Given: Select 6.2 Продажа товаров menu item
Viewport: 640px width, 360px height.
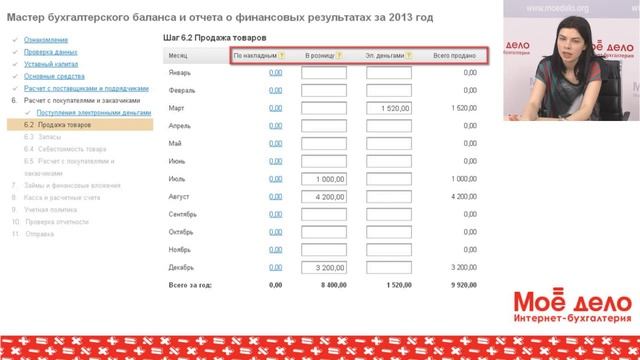Looking at the screenshot, I should click(80, 125).
